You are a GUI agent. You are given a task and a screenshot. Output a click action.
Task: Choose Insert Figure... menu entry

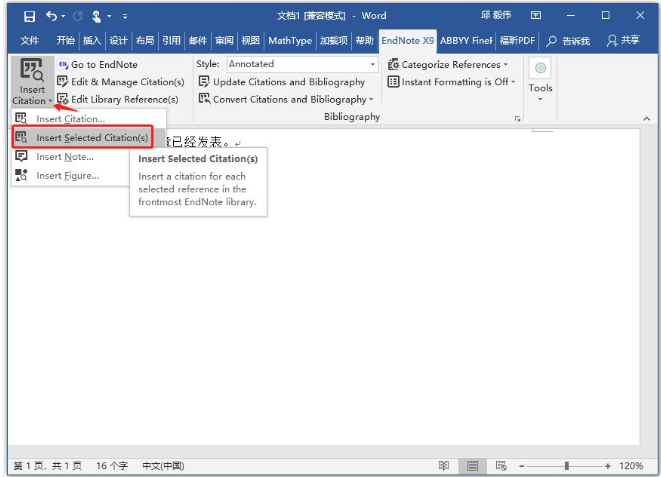72,176
